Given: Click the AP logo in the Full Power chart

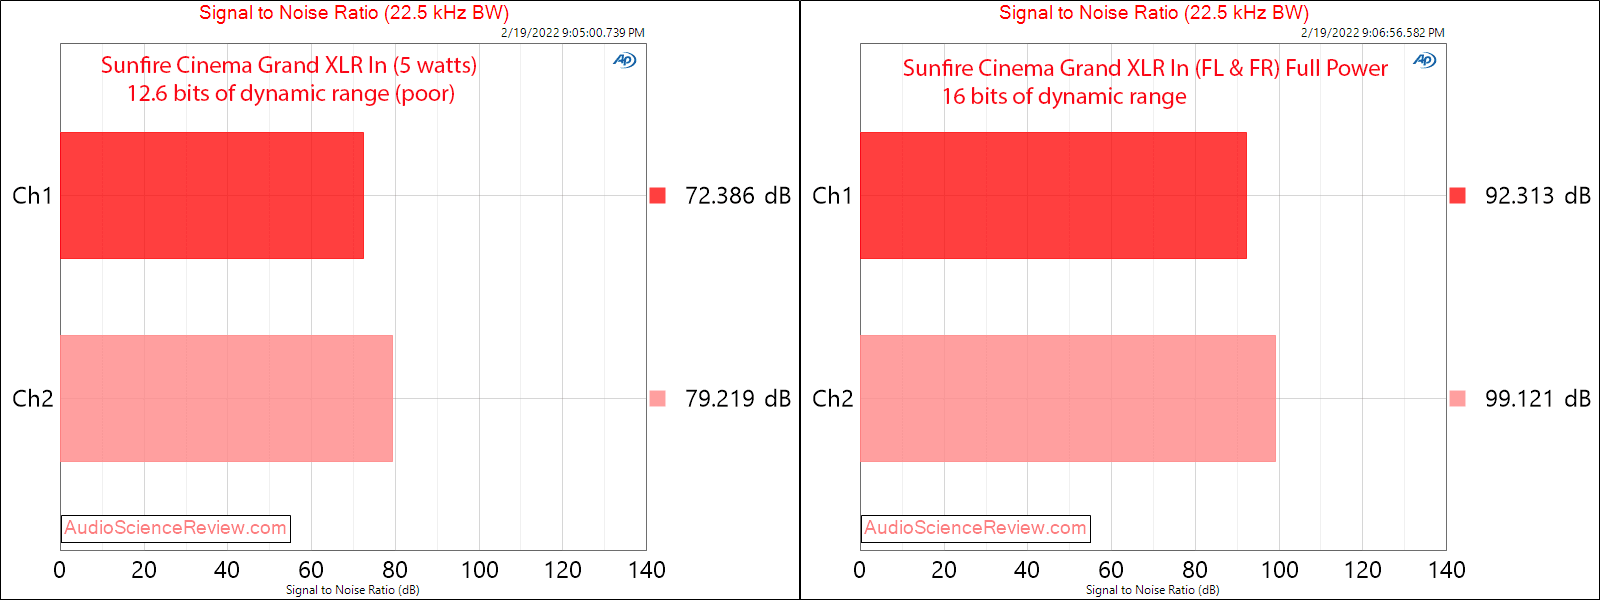Looking at the screenshot, I should coord(1425,60).
